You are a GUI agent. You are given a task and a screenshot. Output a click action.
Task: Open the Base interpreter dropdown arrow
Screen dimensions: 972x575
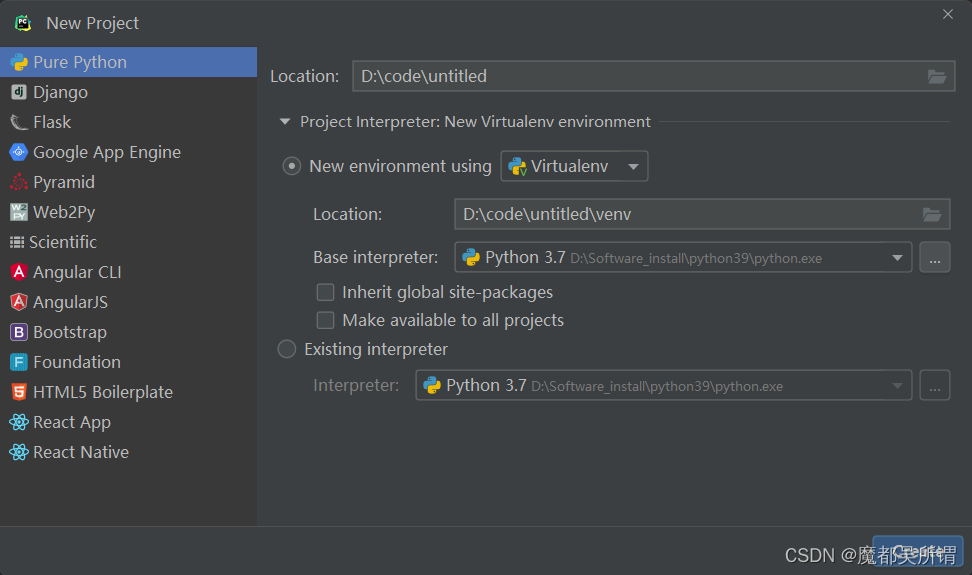tap(897, 258)
